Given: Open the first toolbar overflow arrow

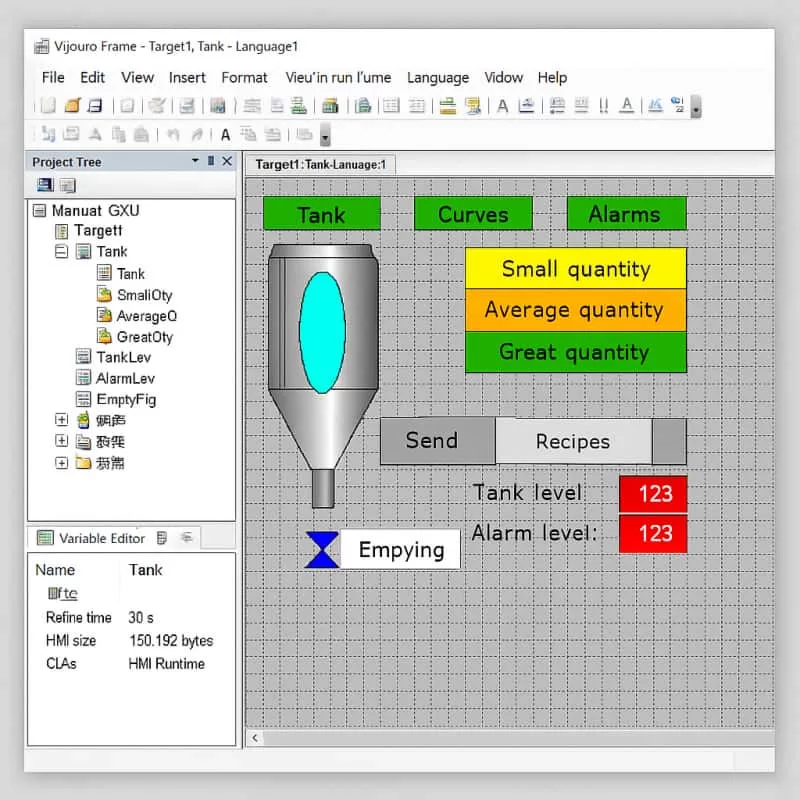Looking at the screenshot, I should pyautogui.click(x=695, y=107).
